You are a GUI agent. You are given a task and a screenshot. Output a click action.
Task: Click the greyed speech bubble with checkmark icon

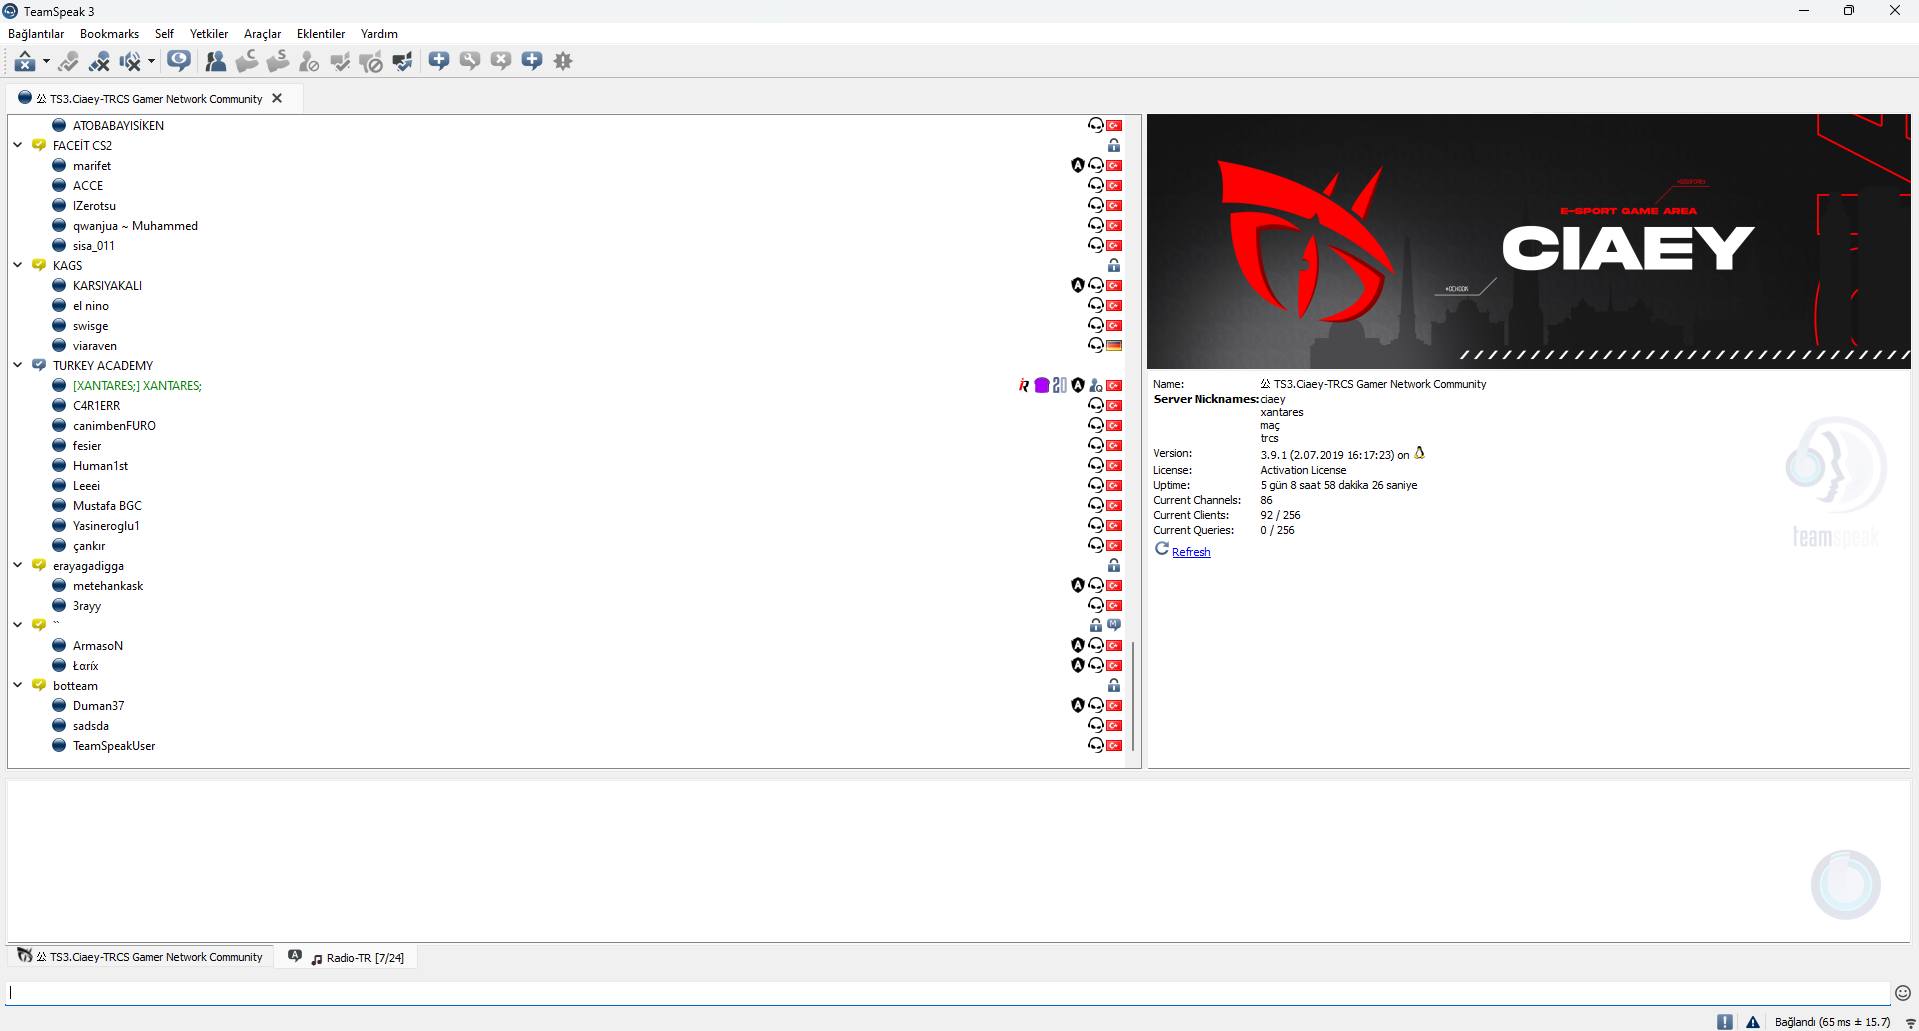click(x=340, y=61)
